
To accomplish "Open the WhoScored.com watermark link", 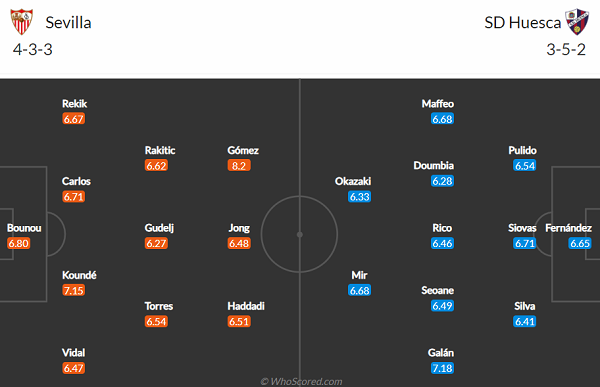I will pos(302,382).
